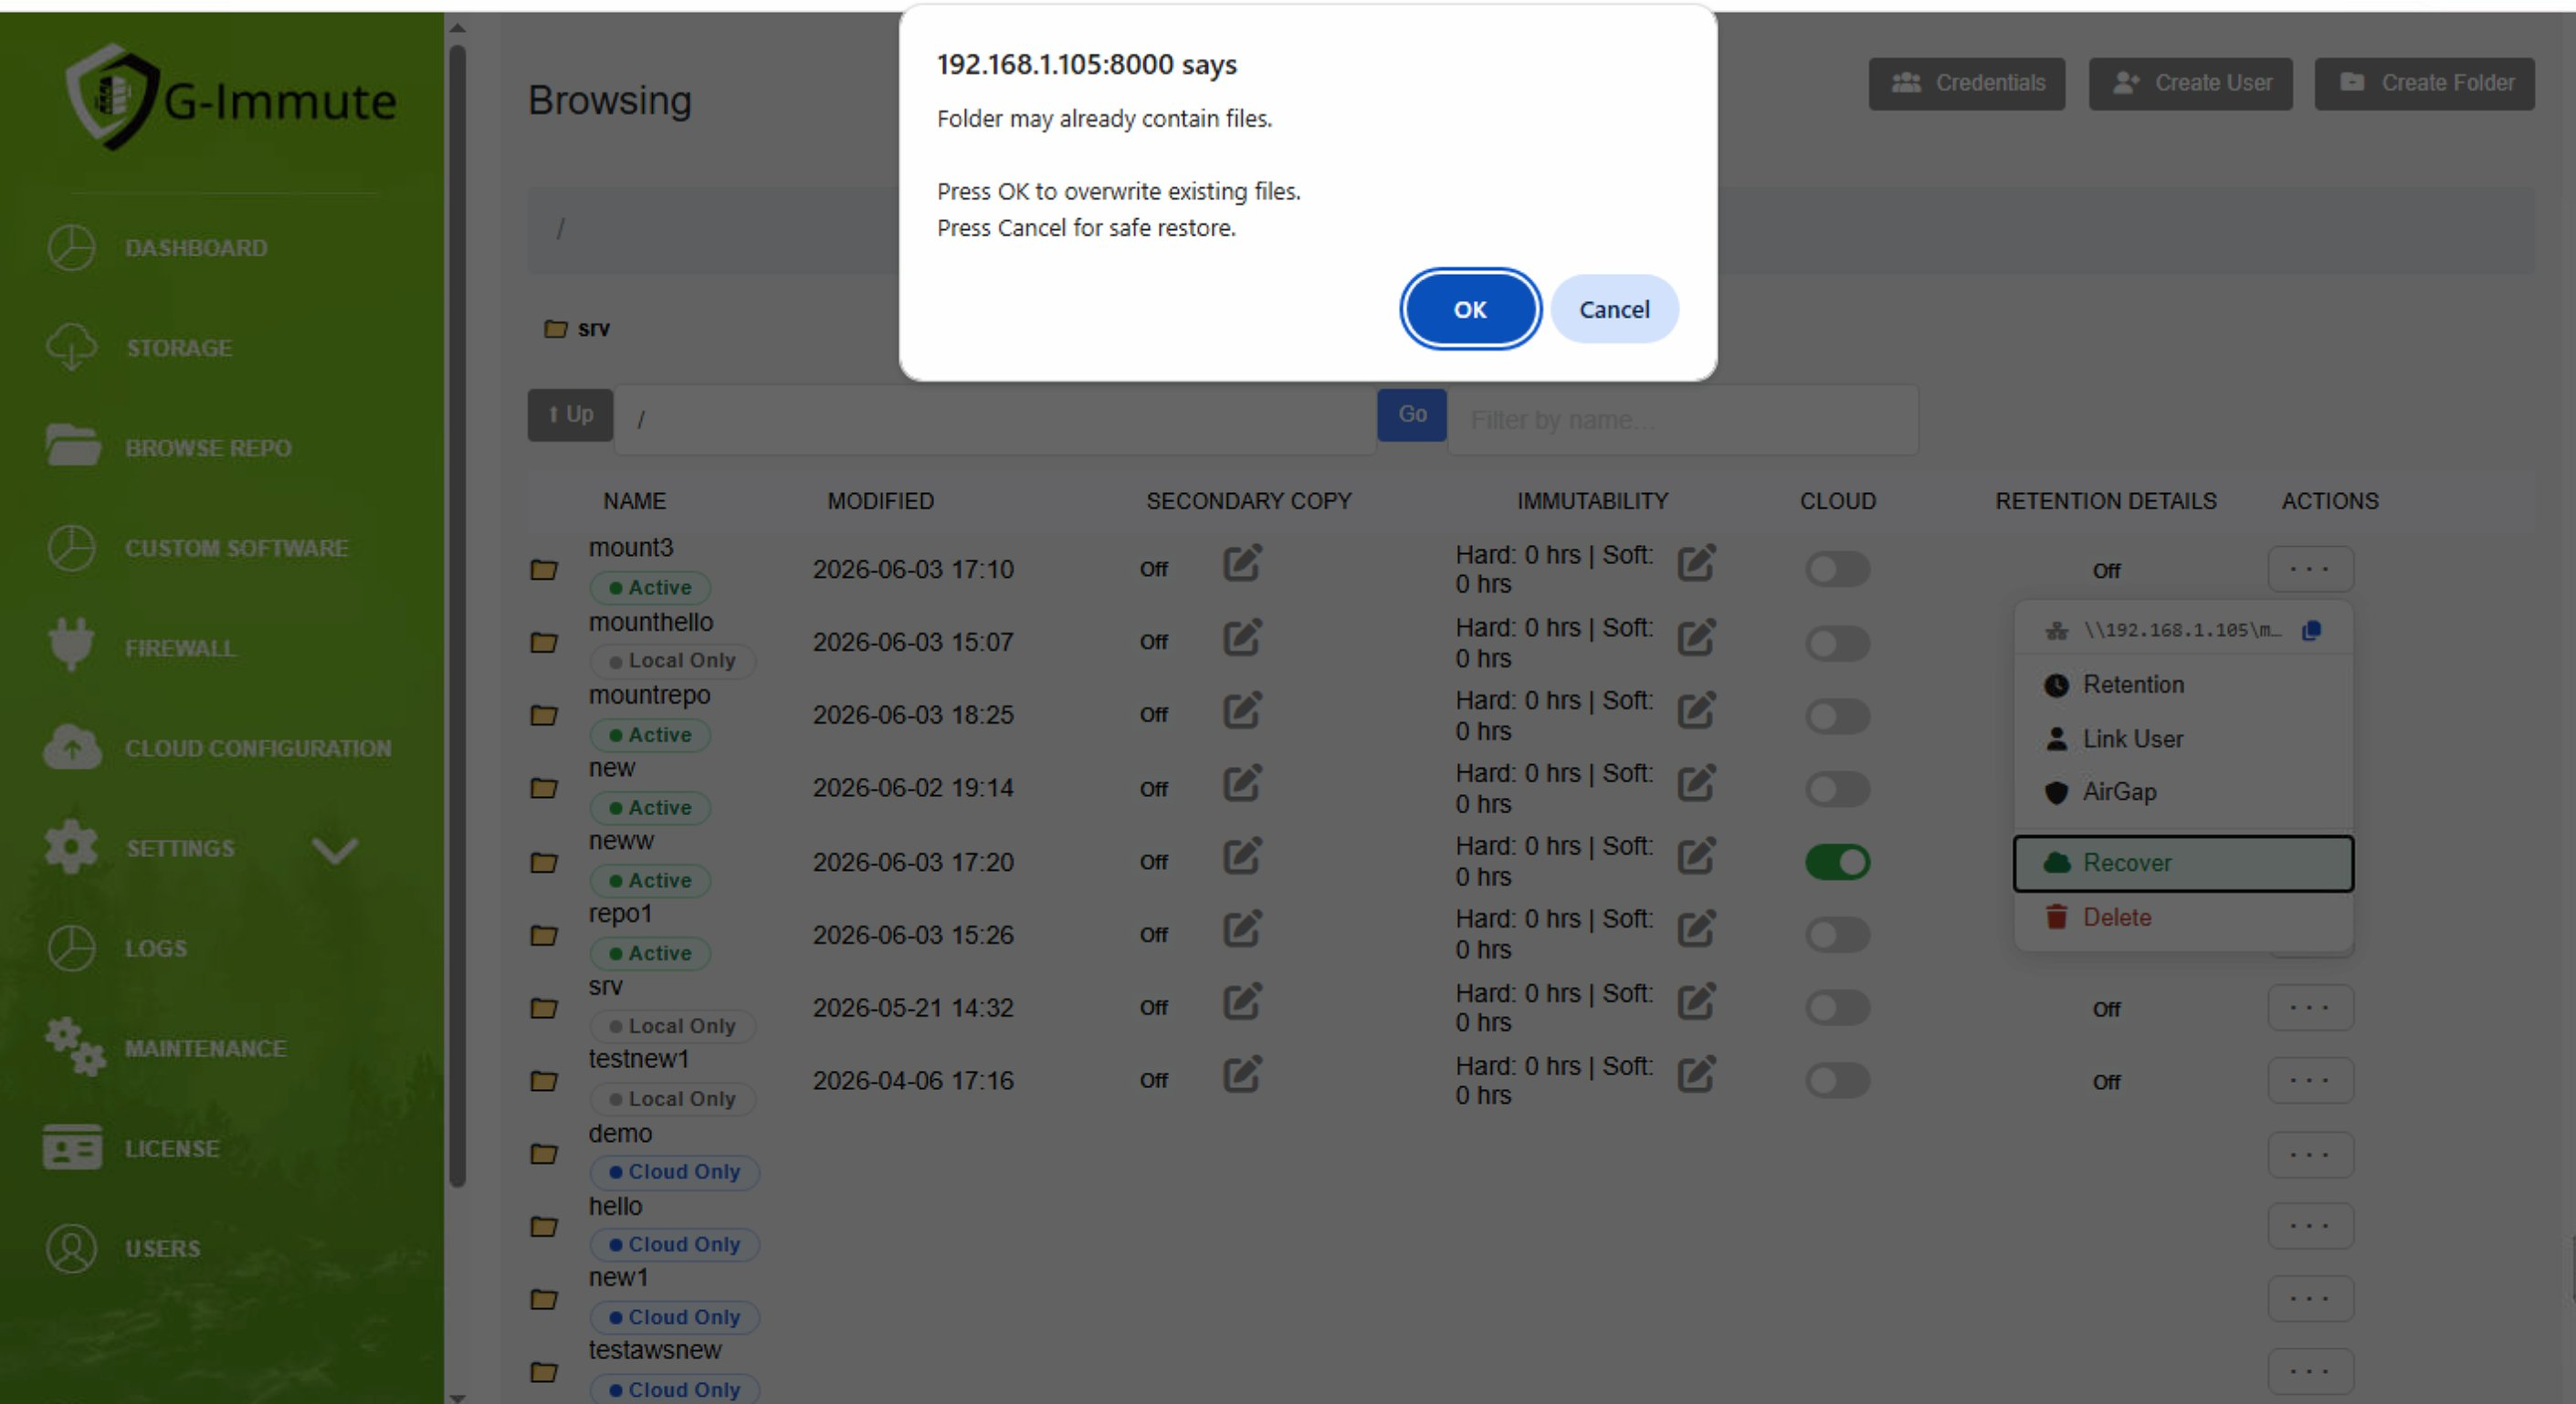This screenshot has height=1404, width=2576.
Task: Click the Settings gear icon
Action: pos(71,847)
